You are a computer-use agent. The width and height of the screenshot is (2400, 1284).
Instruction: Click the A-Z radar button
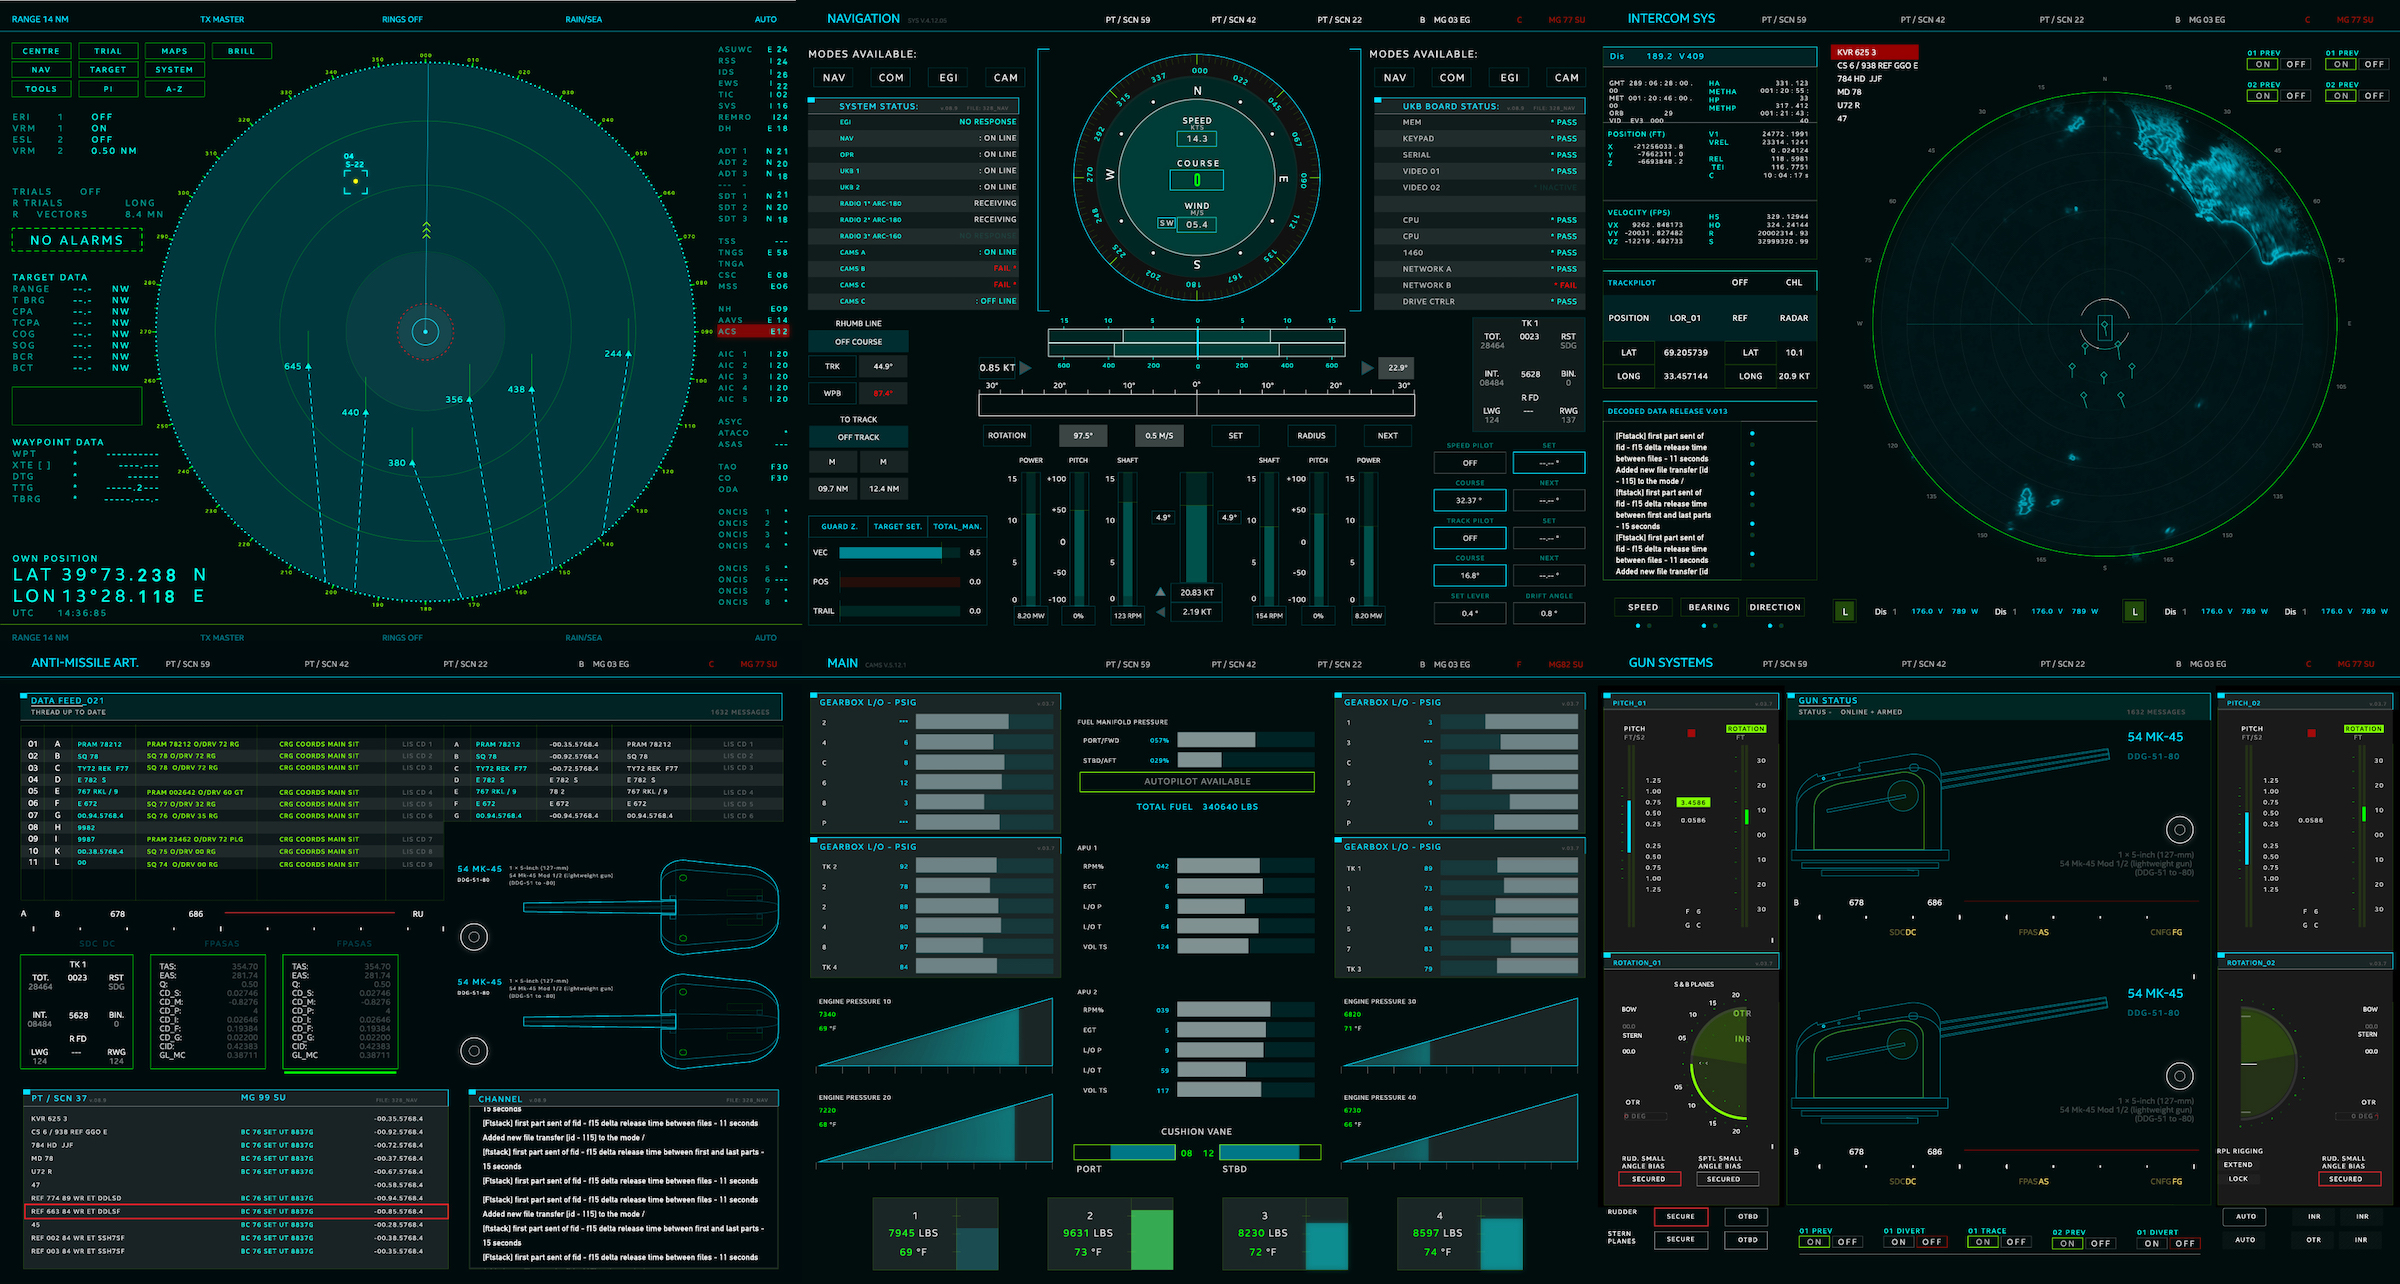click(174, 89)
